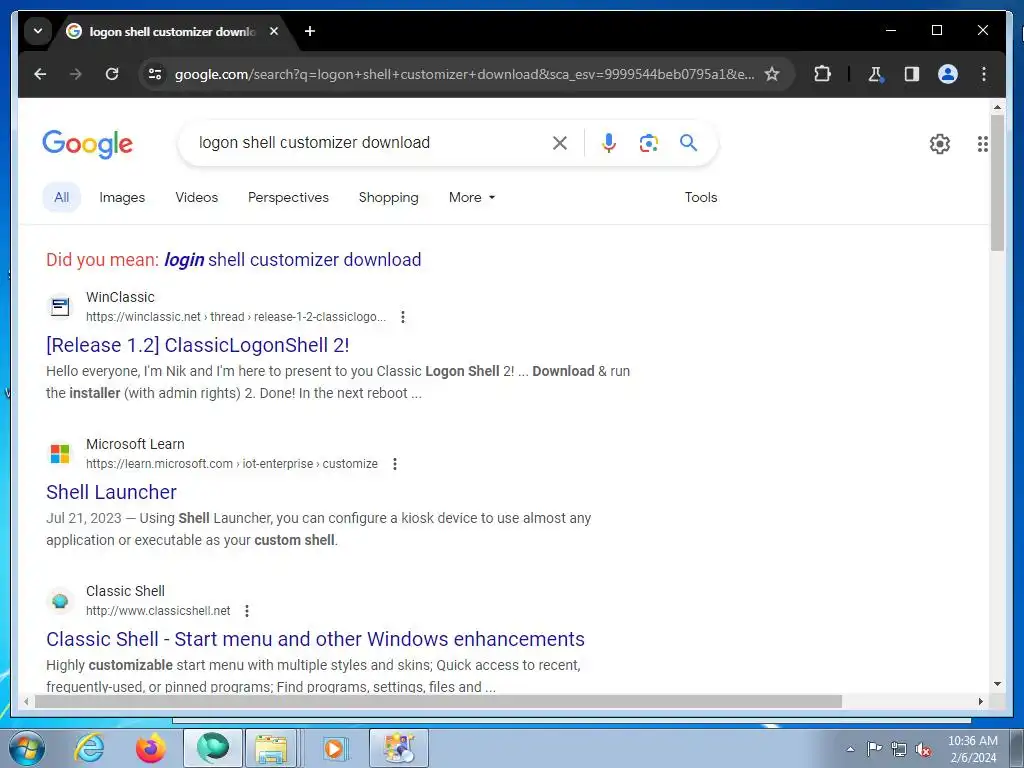Viewport: 1024px width, 768px height.
Task: Clear the Google search box
Action: point(560,143)
